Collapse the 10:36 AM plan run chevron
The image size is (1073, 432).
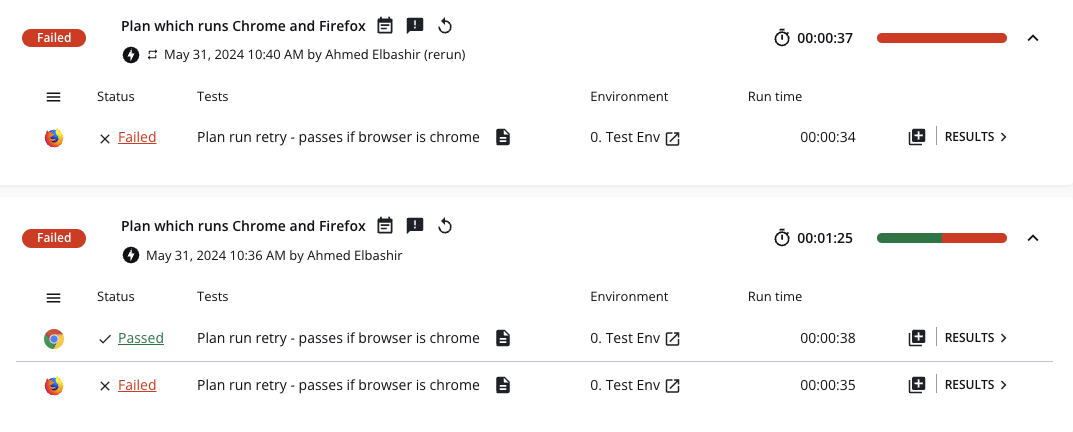click(x=1033, y=238)
